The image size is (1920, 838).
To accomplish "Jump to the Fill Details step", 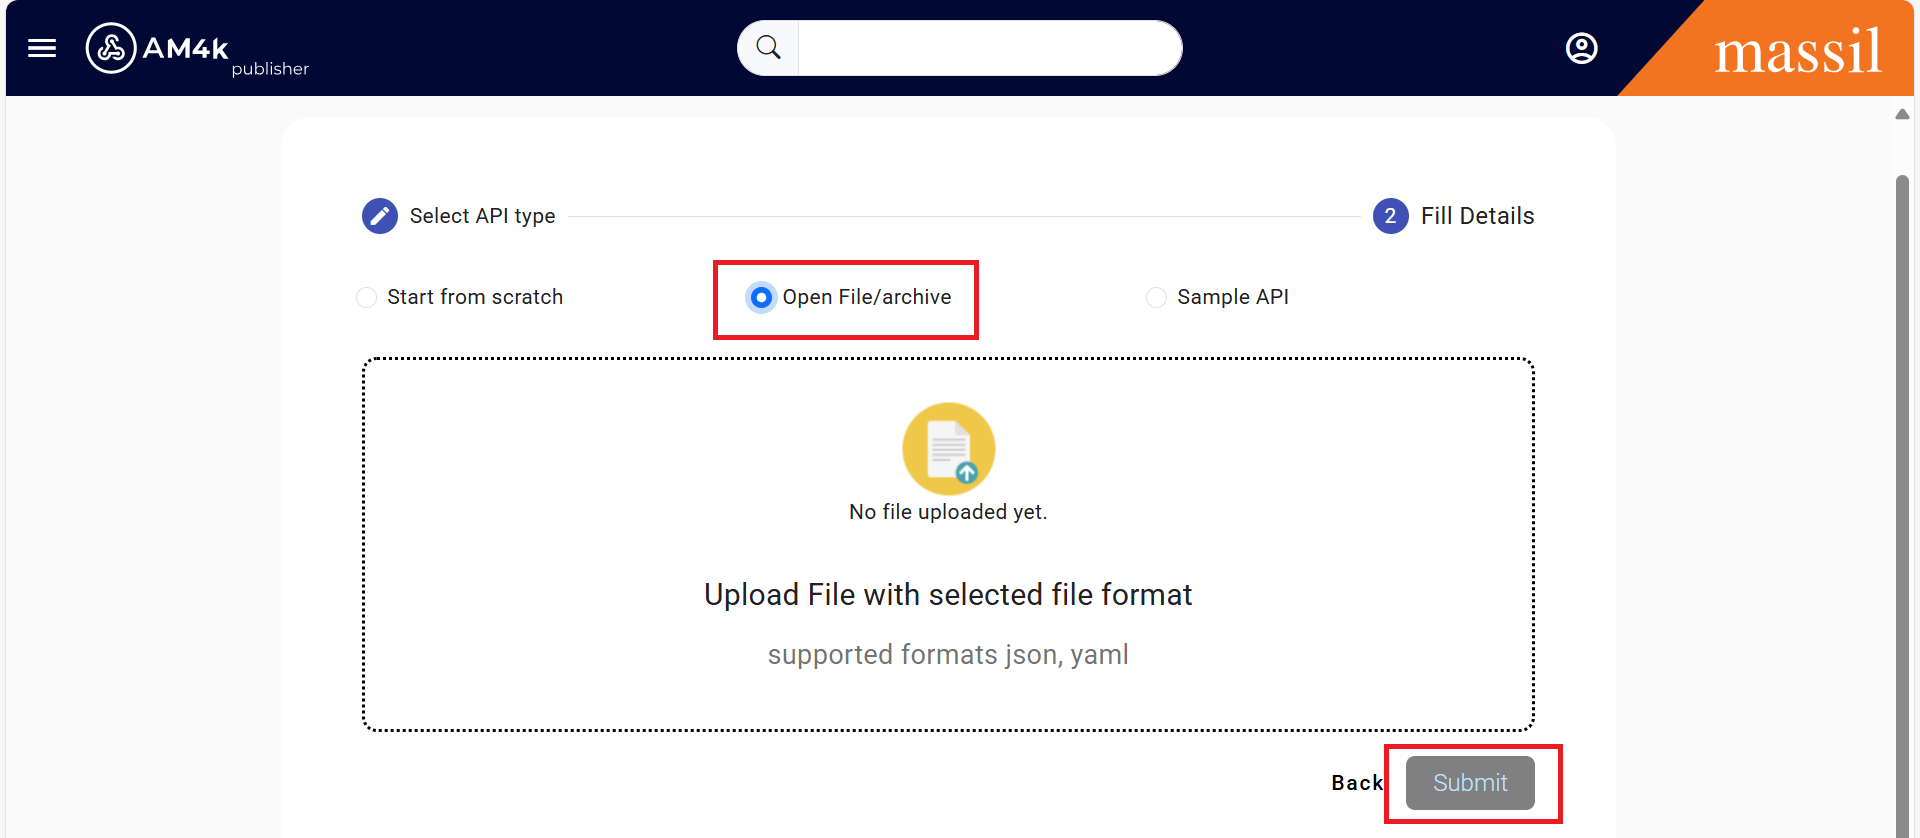I will pyautogui.click(x=1477, y=216).
